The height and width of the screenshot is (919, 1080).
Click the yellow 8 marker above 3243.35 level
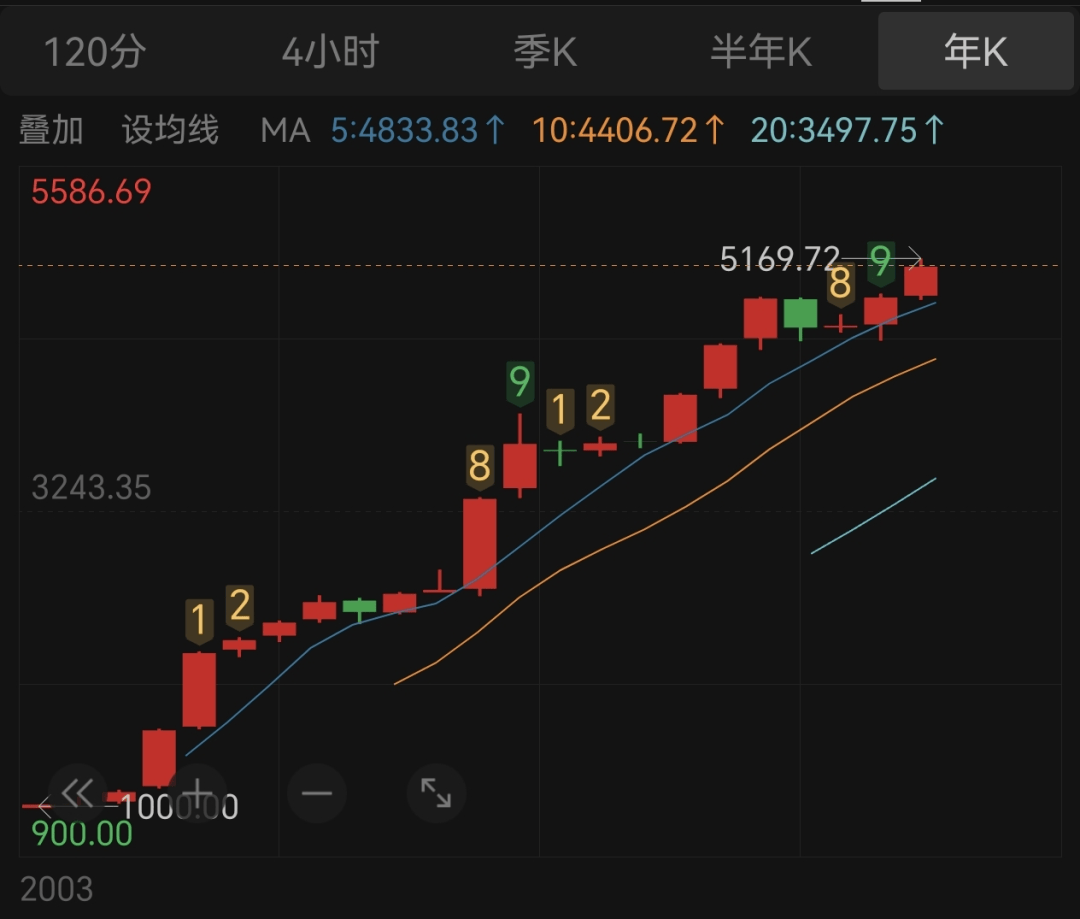click(480, 467)
